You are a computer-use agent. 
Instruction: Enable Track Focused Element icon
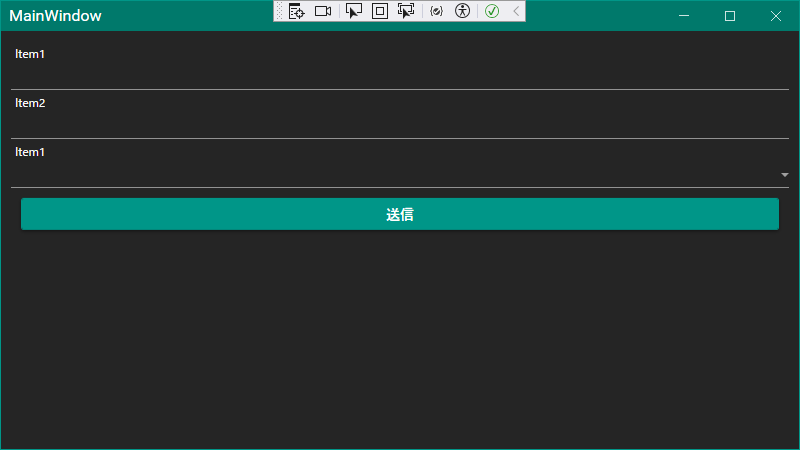[406, 11]
